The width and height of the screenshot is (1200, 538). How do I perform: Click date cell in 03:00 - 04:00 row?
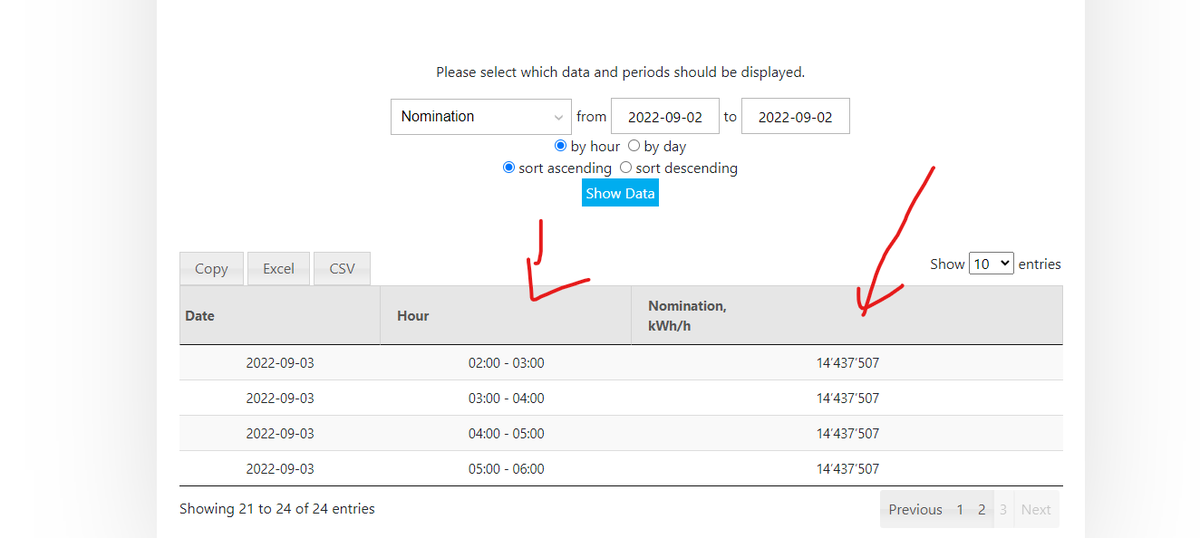coord(280,398)
